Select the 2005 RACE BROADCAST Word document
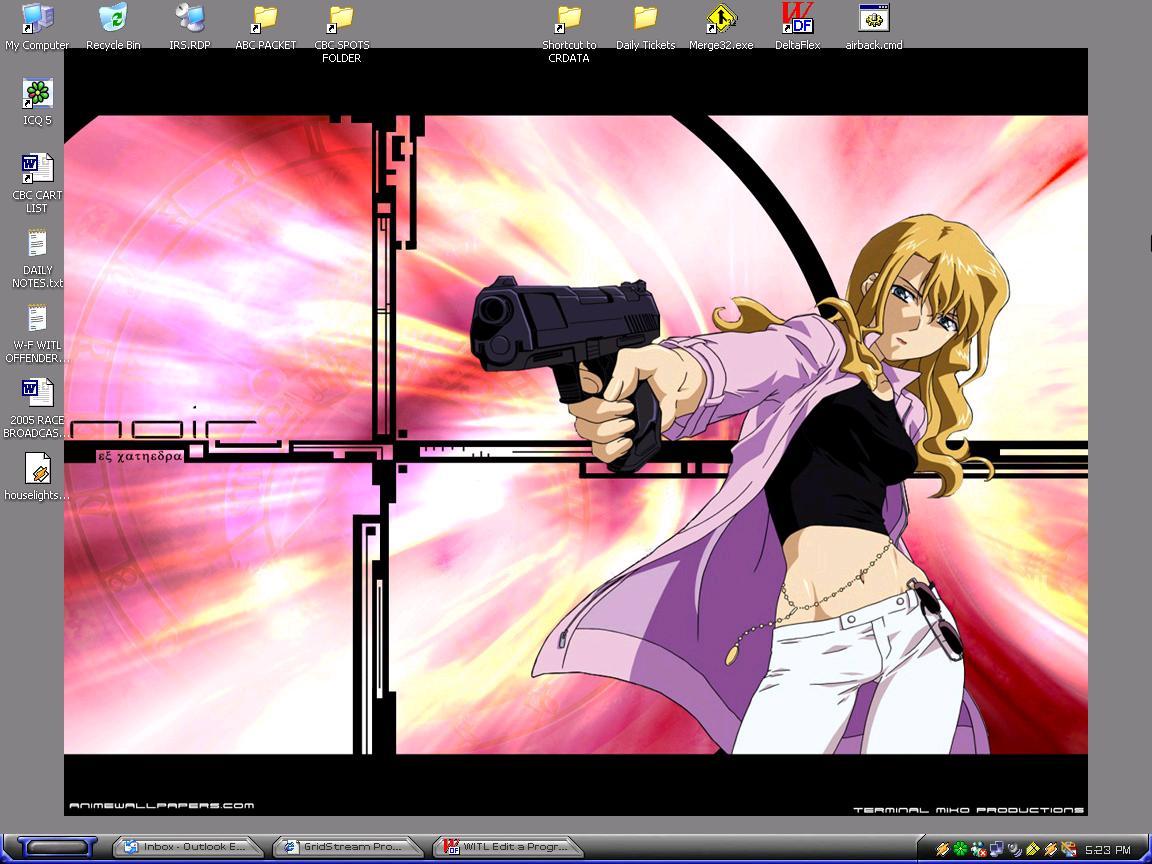Screen dimensions: 1152x864 (x=37, y=394)
